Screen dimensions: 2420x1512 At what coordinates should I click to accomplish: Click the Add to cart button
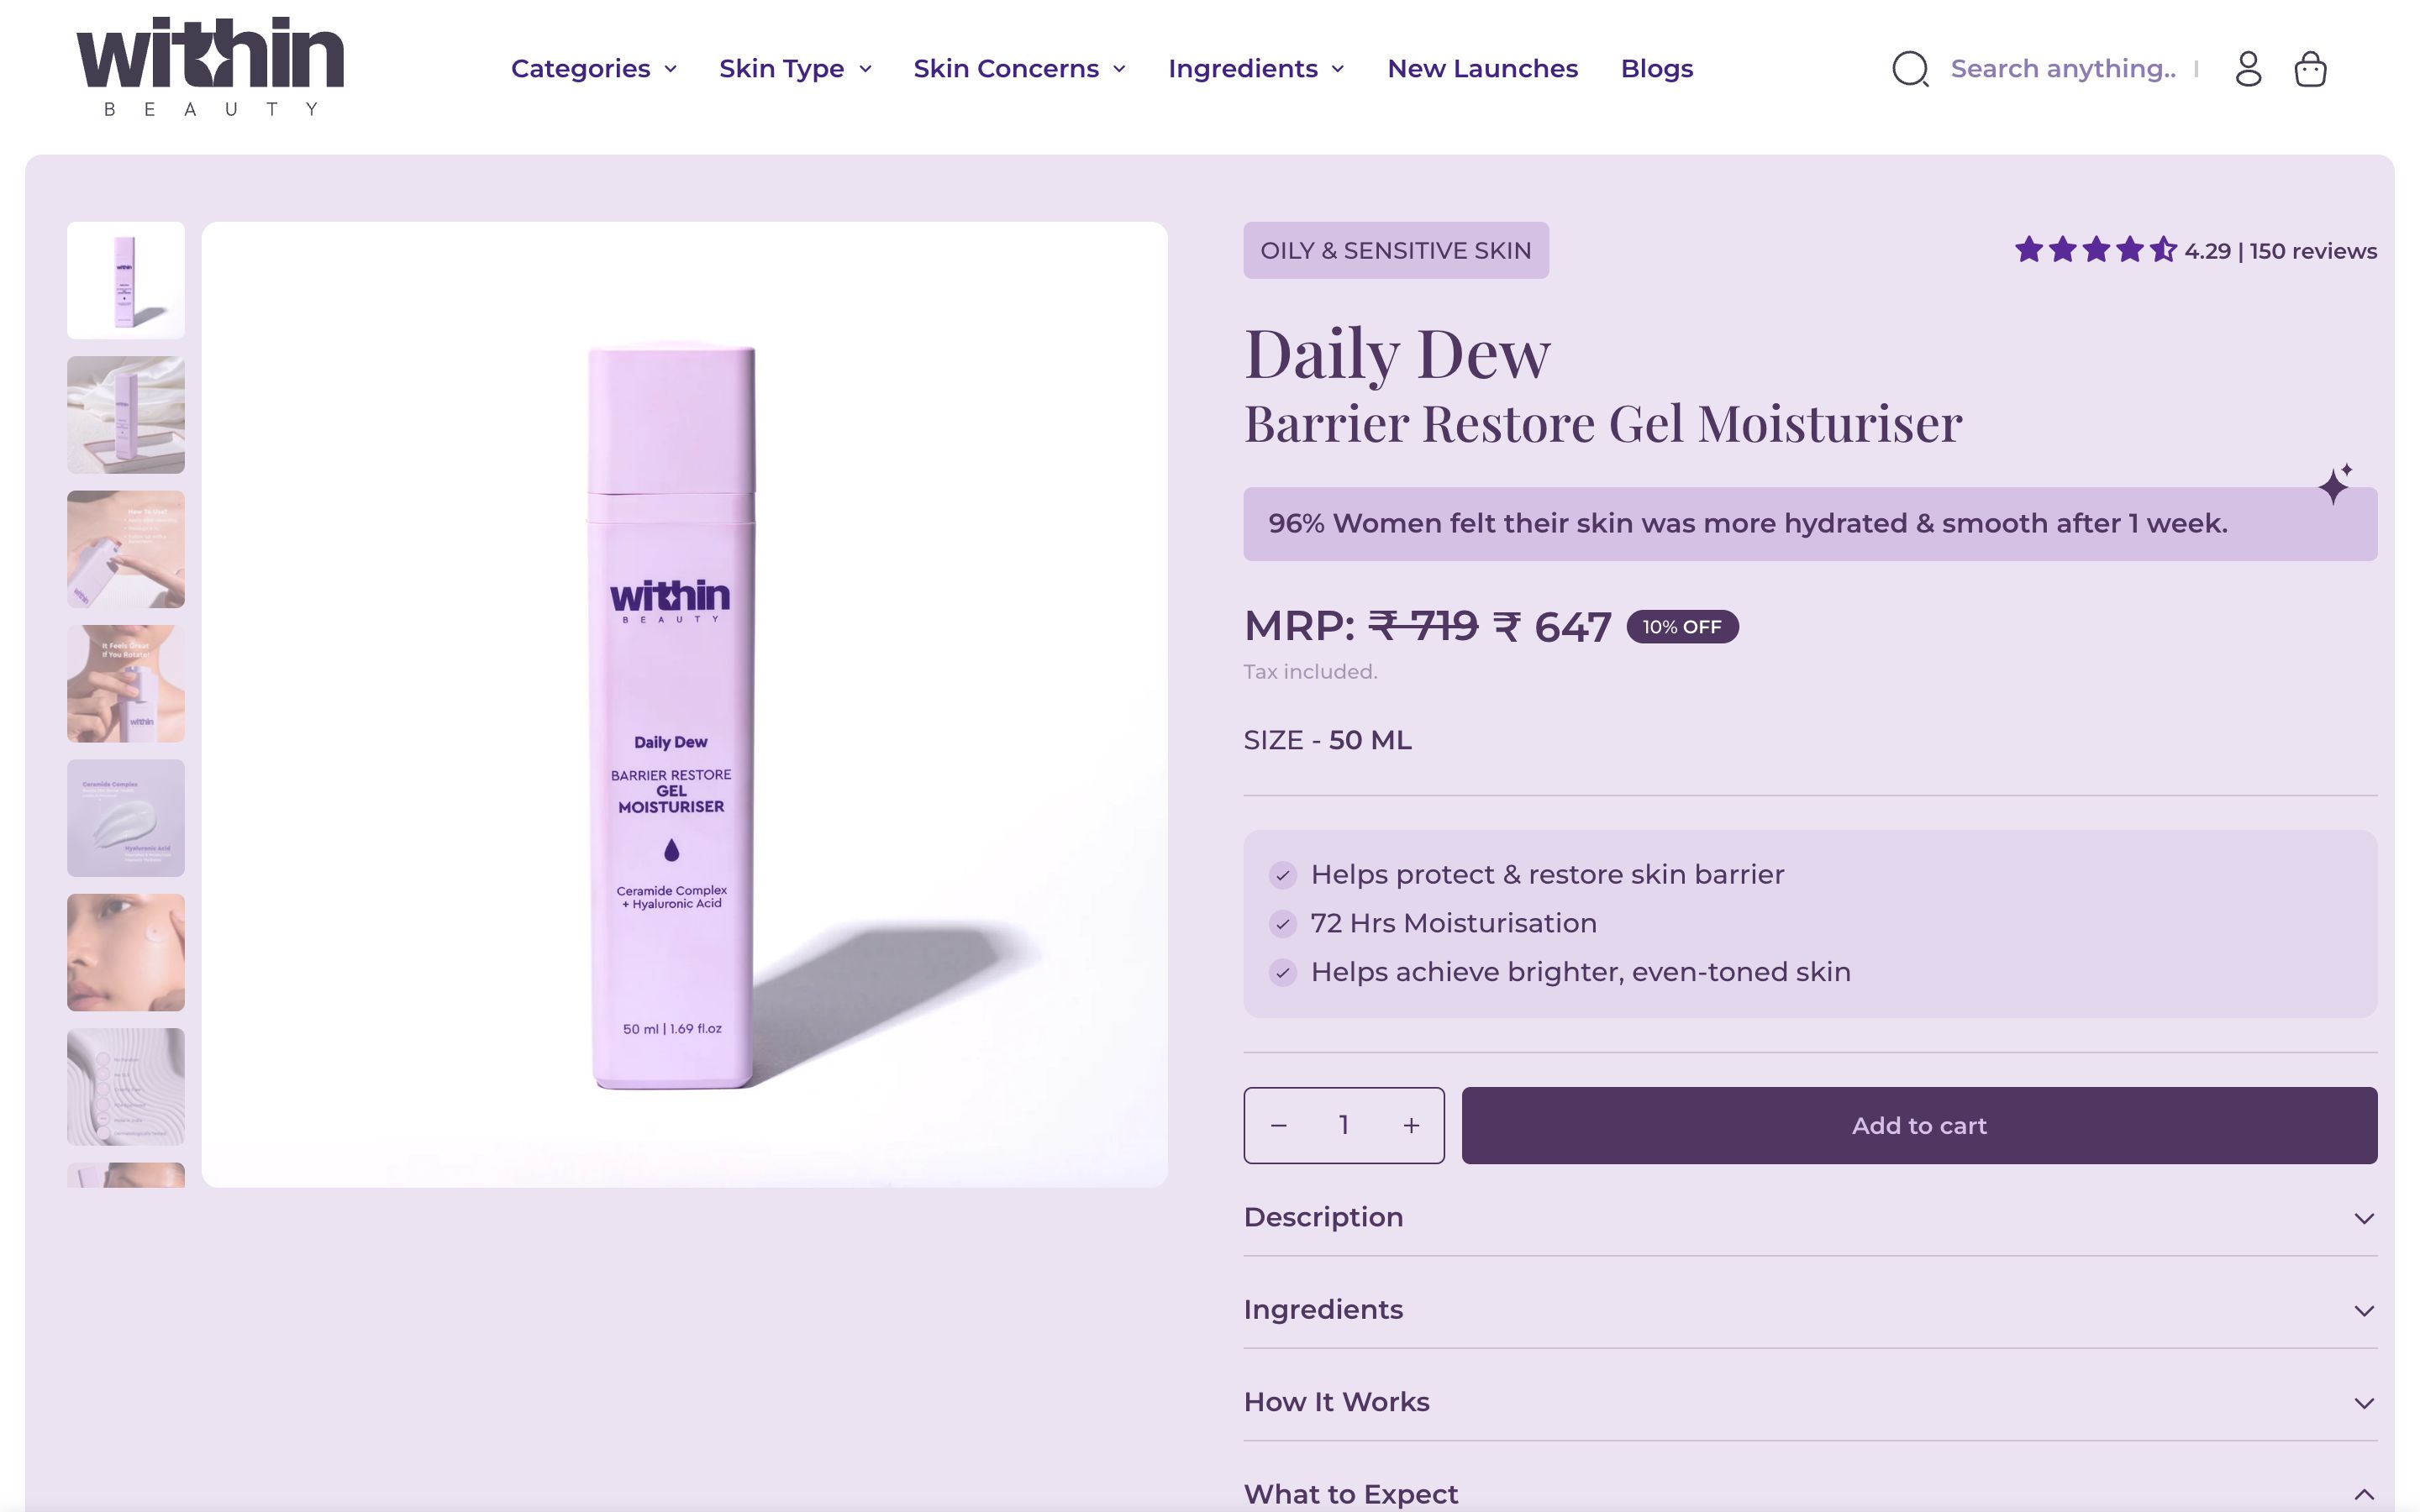coord(1918,1124)
